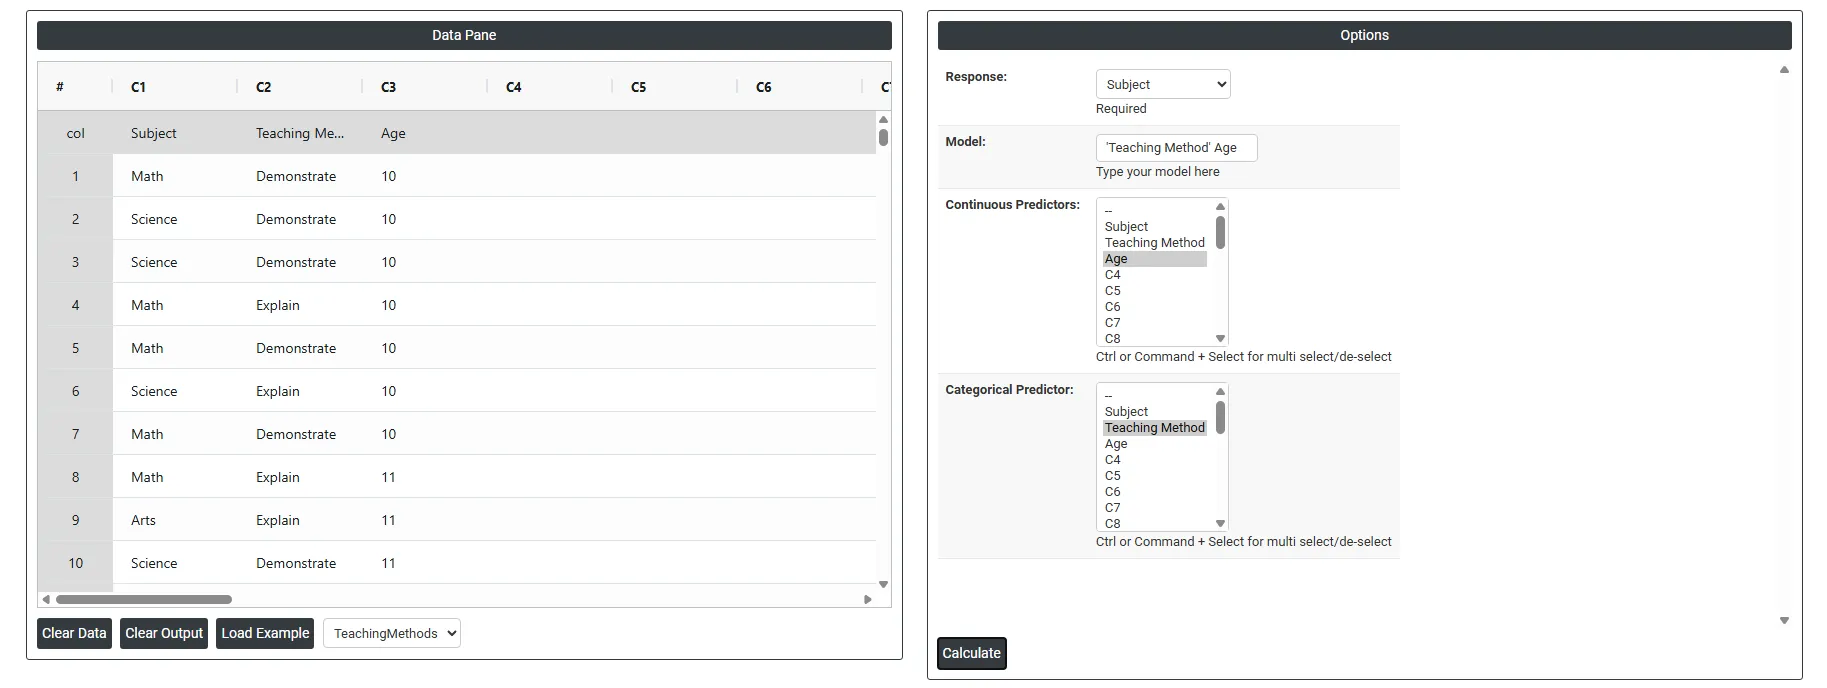Select C7 in Continuous Predictors list

[1155, 323]
